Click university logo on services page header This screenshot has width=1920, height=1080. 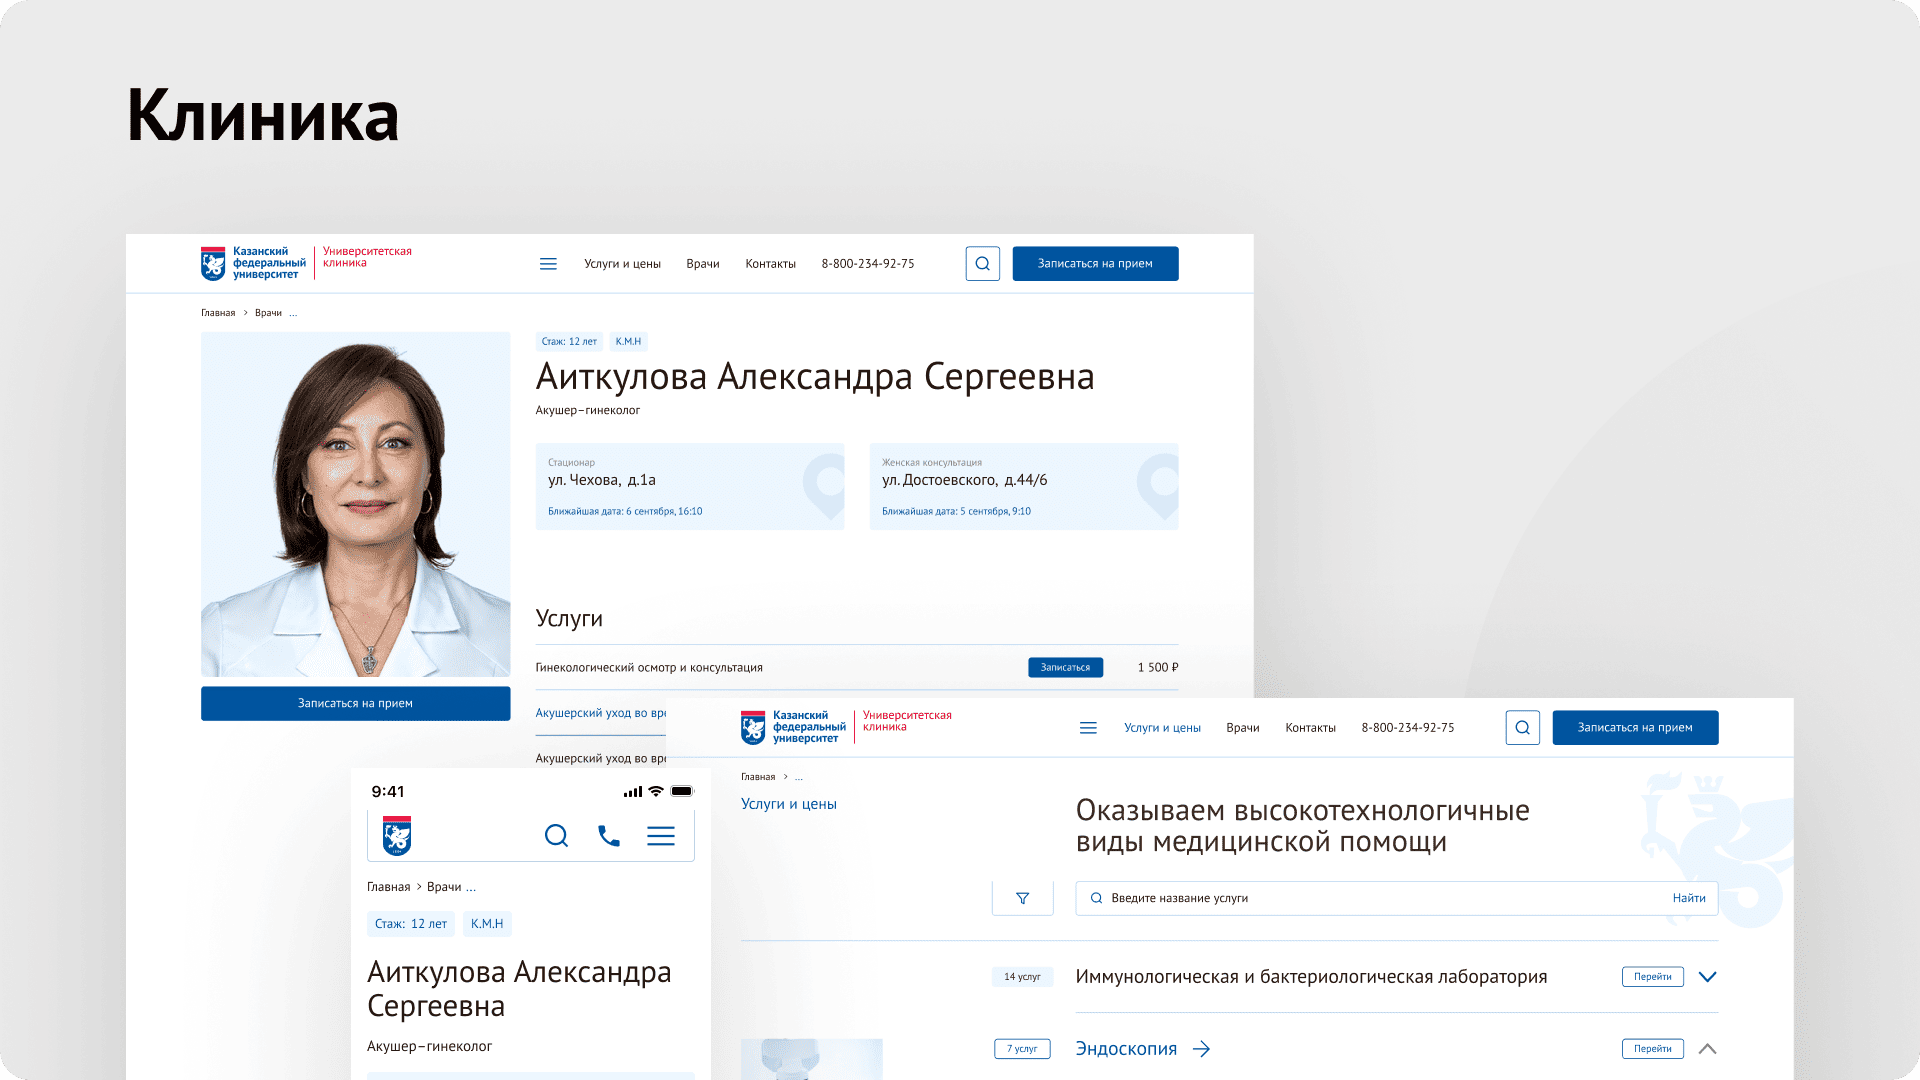[x=794, y=727]
